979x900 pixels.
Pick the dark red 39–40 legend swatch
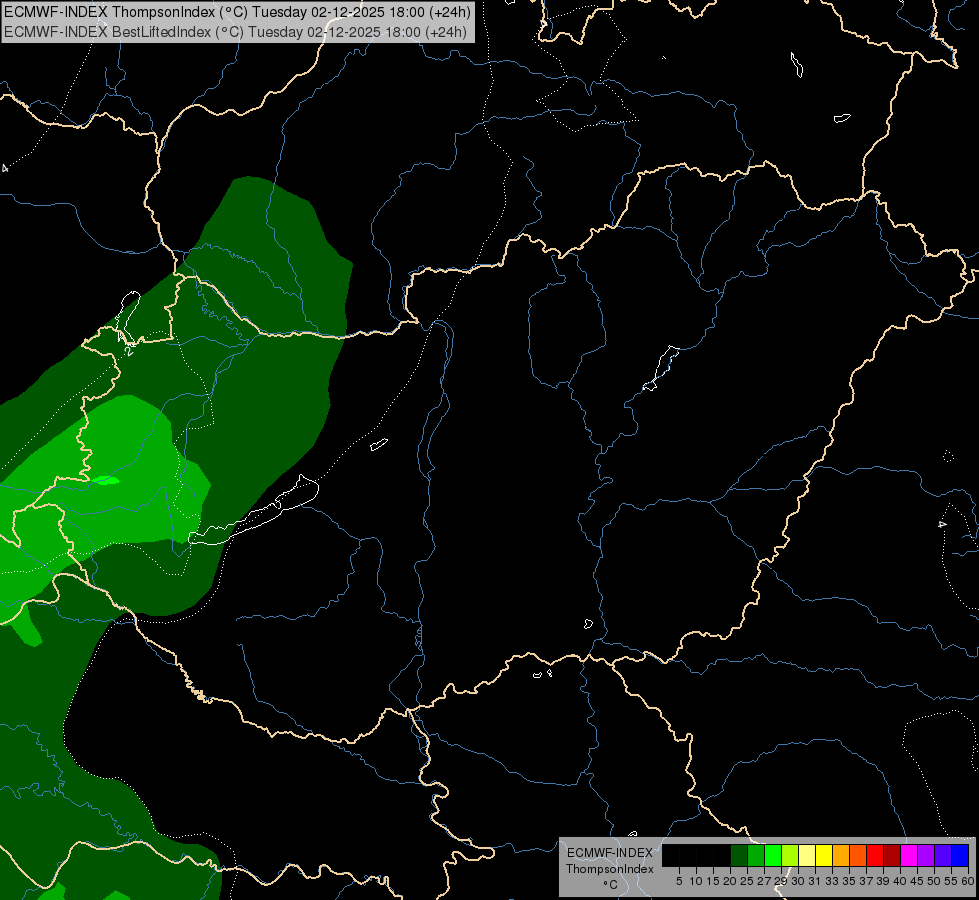892,855
